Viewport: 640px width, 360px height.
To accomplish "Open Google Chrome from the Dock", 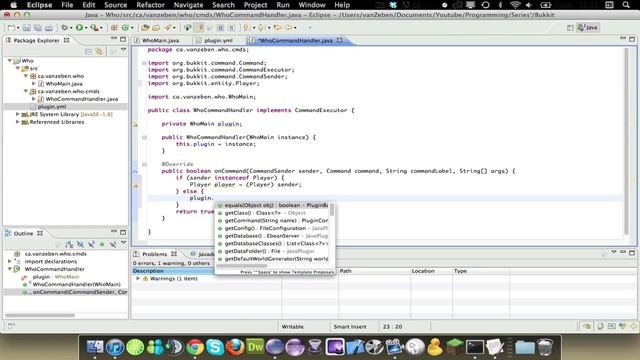I will (195, 347).
